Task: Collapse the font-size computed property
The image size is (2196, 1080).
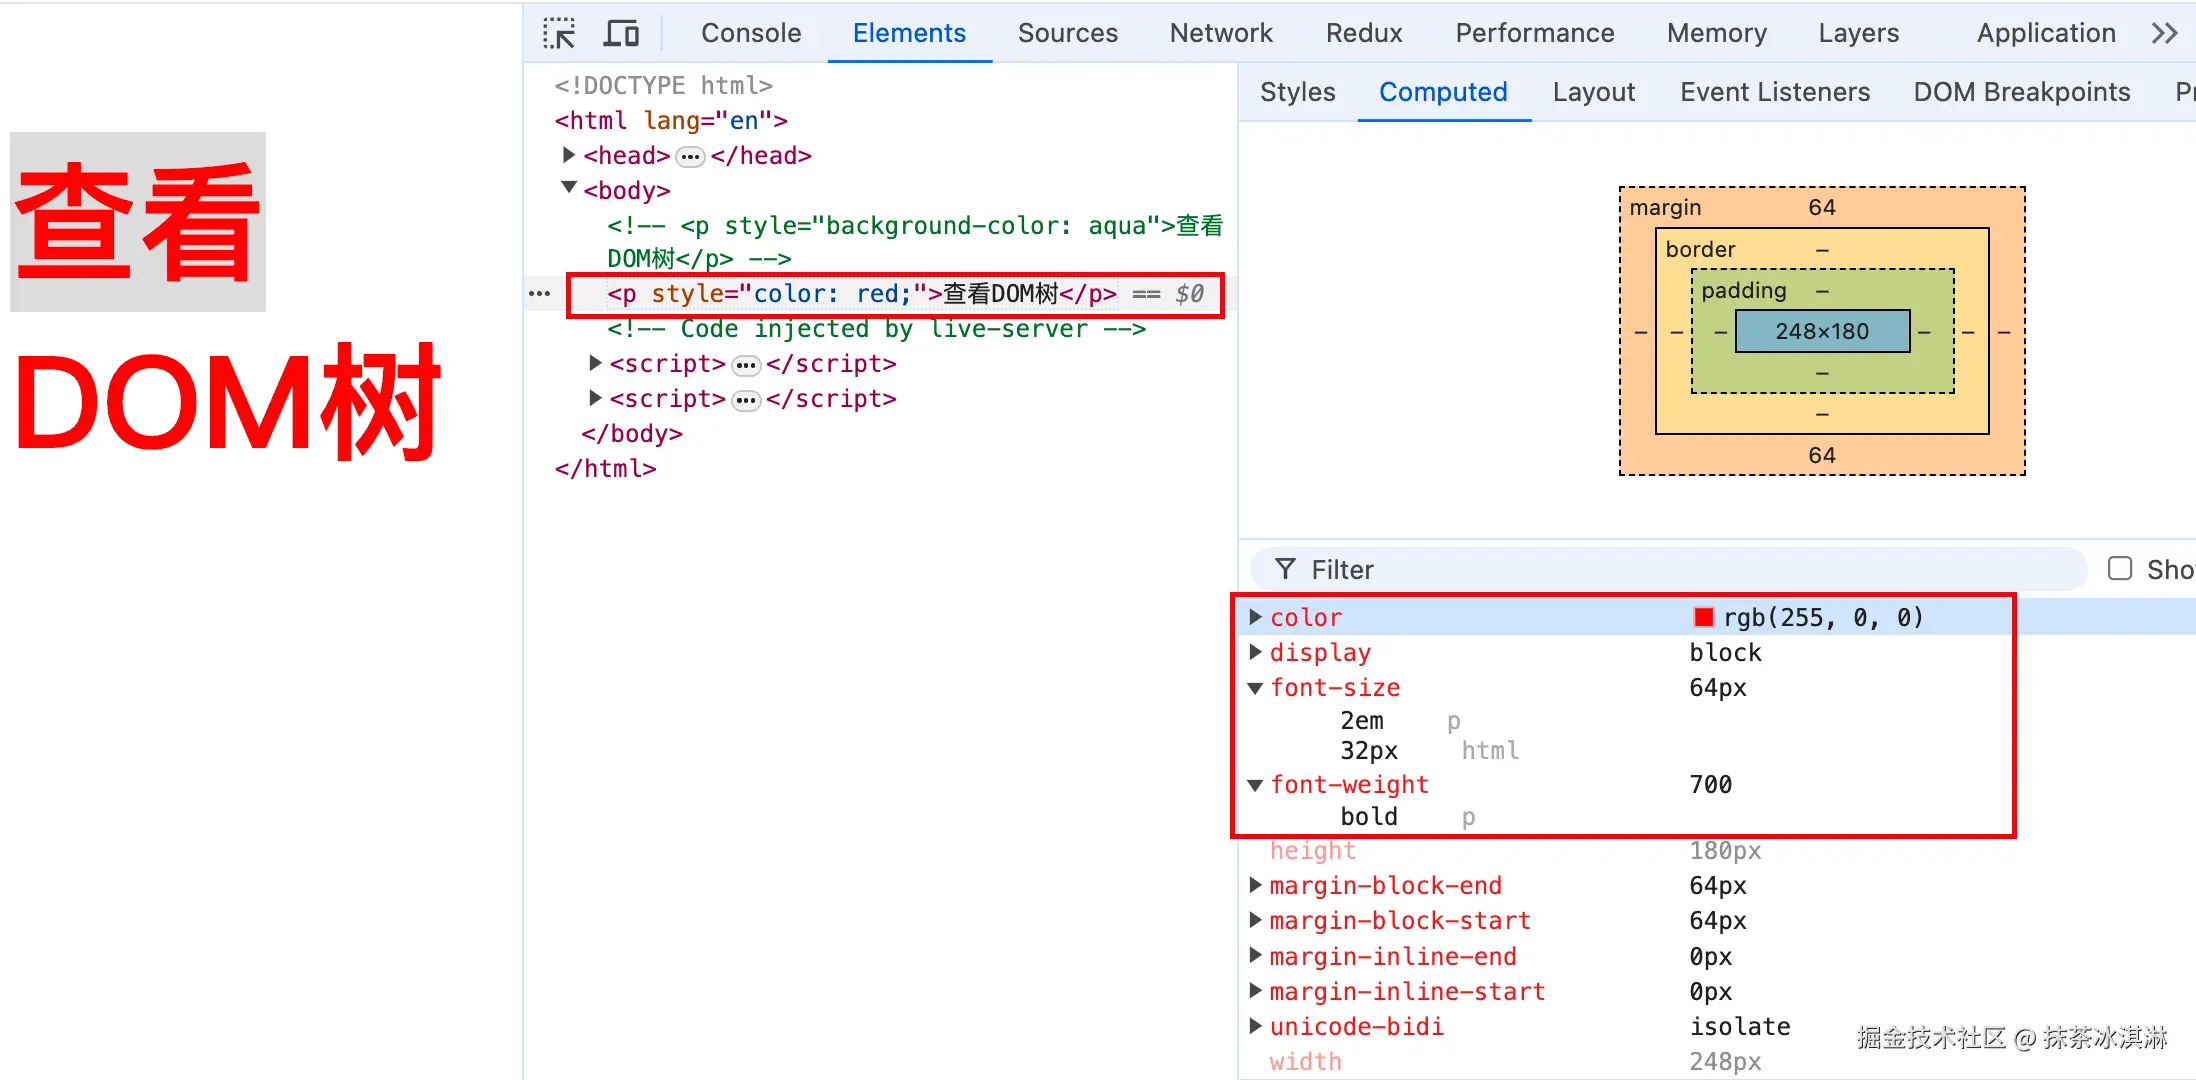Action: pyautogui.click(x=1255, y=688)
